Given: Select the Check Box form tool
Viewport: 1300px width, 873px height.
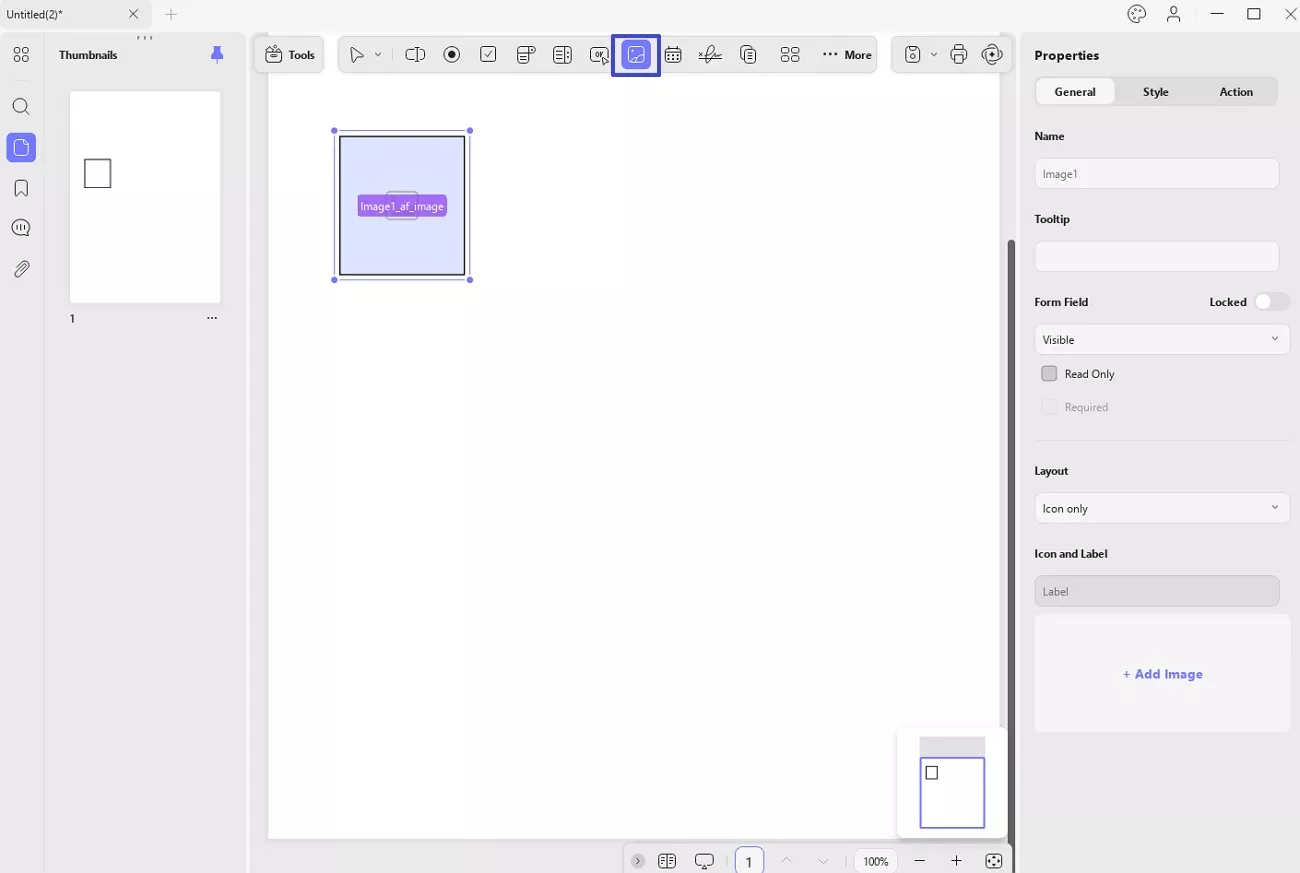Looking at the screenshot, I should tap(488, 55).
